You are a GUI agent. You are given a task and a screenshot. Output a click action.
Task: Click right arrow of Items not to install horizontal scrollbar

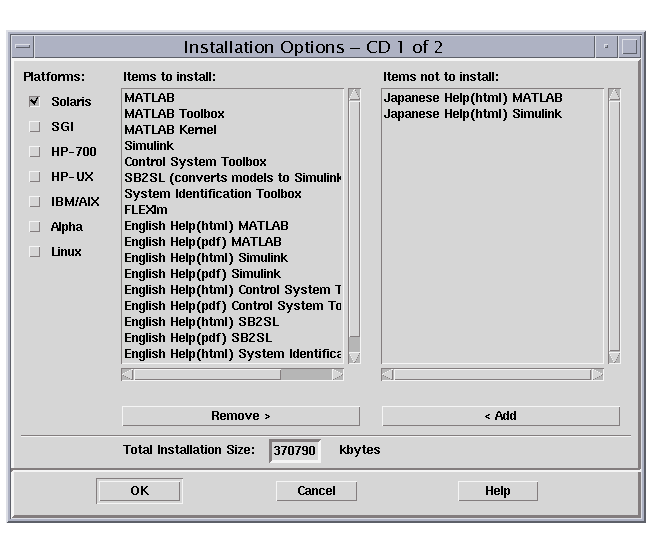click(x=598, y=374)
